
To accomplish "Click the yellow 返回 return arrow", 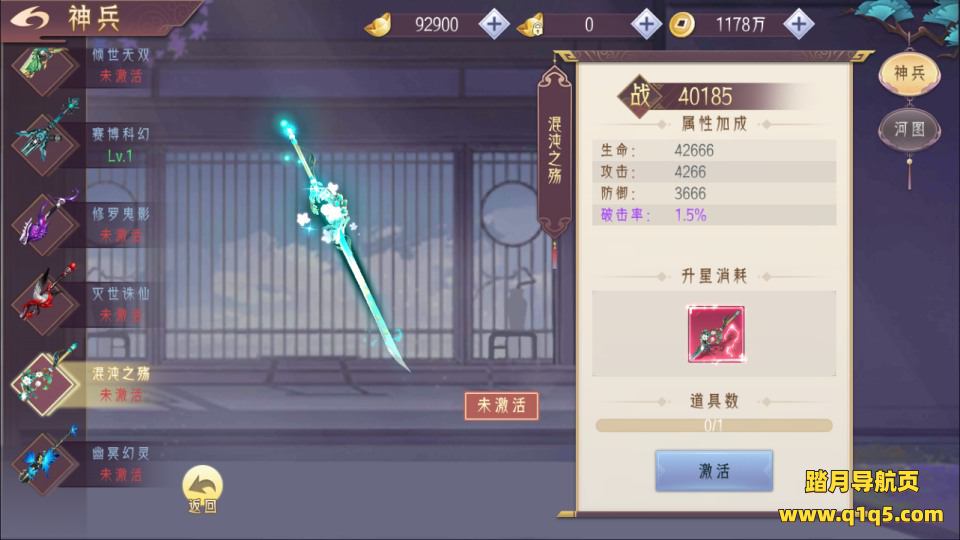I will click(x=203, y=489).
